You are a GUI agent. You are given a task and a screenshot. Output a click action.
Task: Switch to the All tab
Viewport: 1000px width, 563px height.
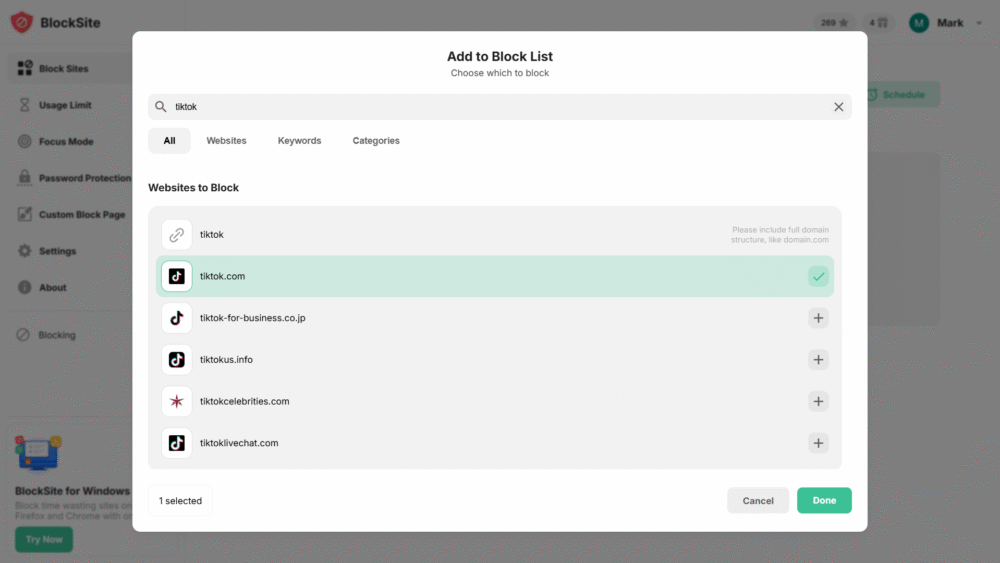coord(169,141)
